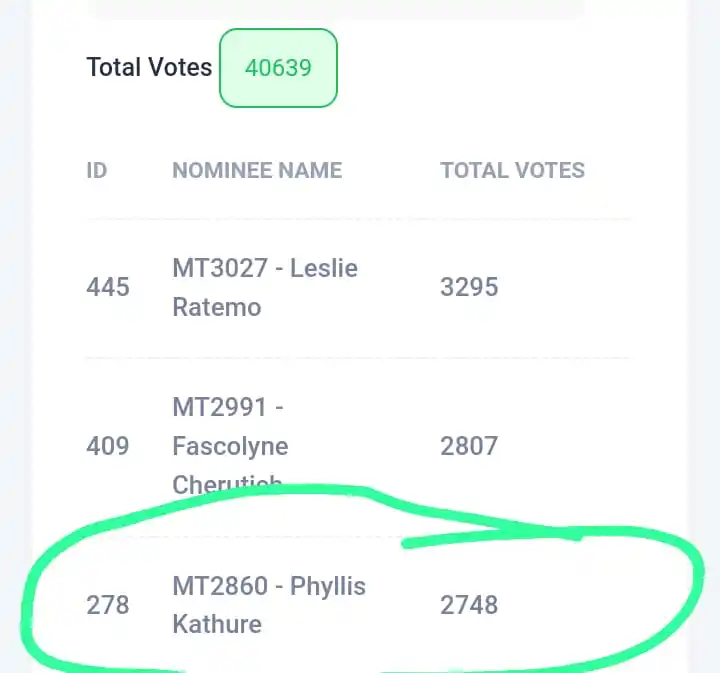This screenshot has height=673, width=720.
Task: Click the surname Kathure
Action: click(217, 624)
